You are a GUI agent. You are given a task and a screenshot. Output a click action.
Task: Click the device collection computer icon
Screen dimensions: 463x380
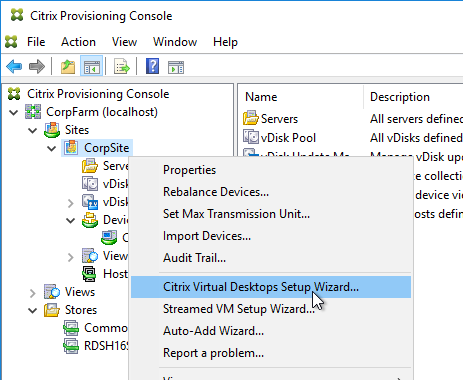point(109,238)
